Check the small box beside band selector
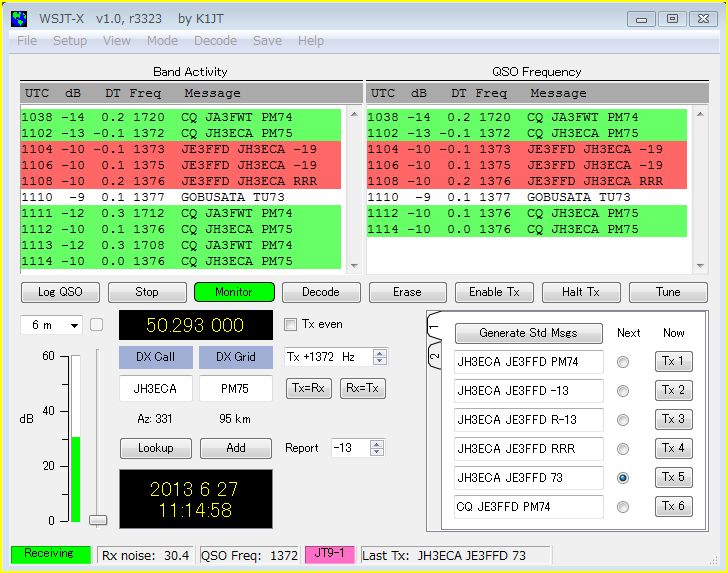 [97, 324]
